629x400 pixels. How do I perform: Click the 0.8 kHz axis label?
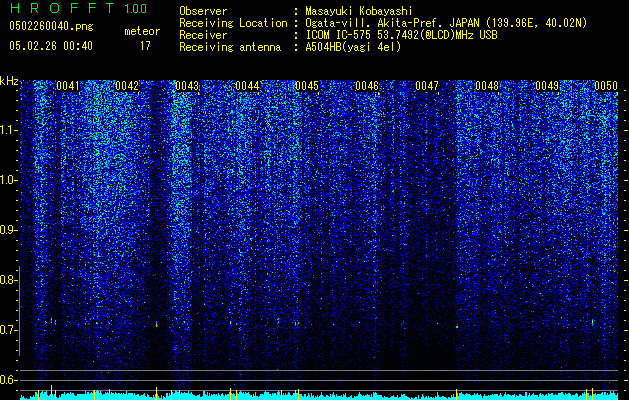8,280
